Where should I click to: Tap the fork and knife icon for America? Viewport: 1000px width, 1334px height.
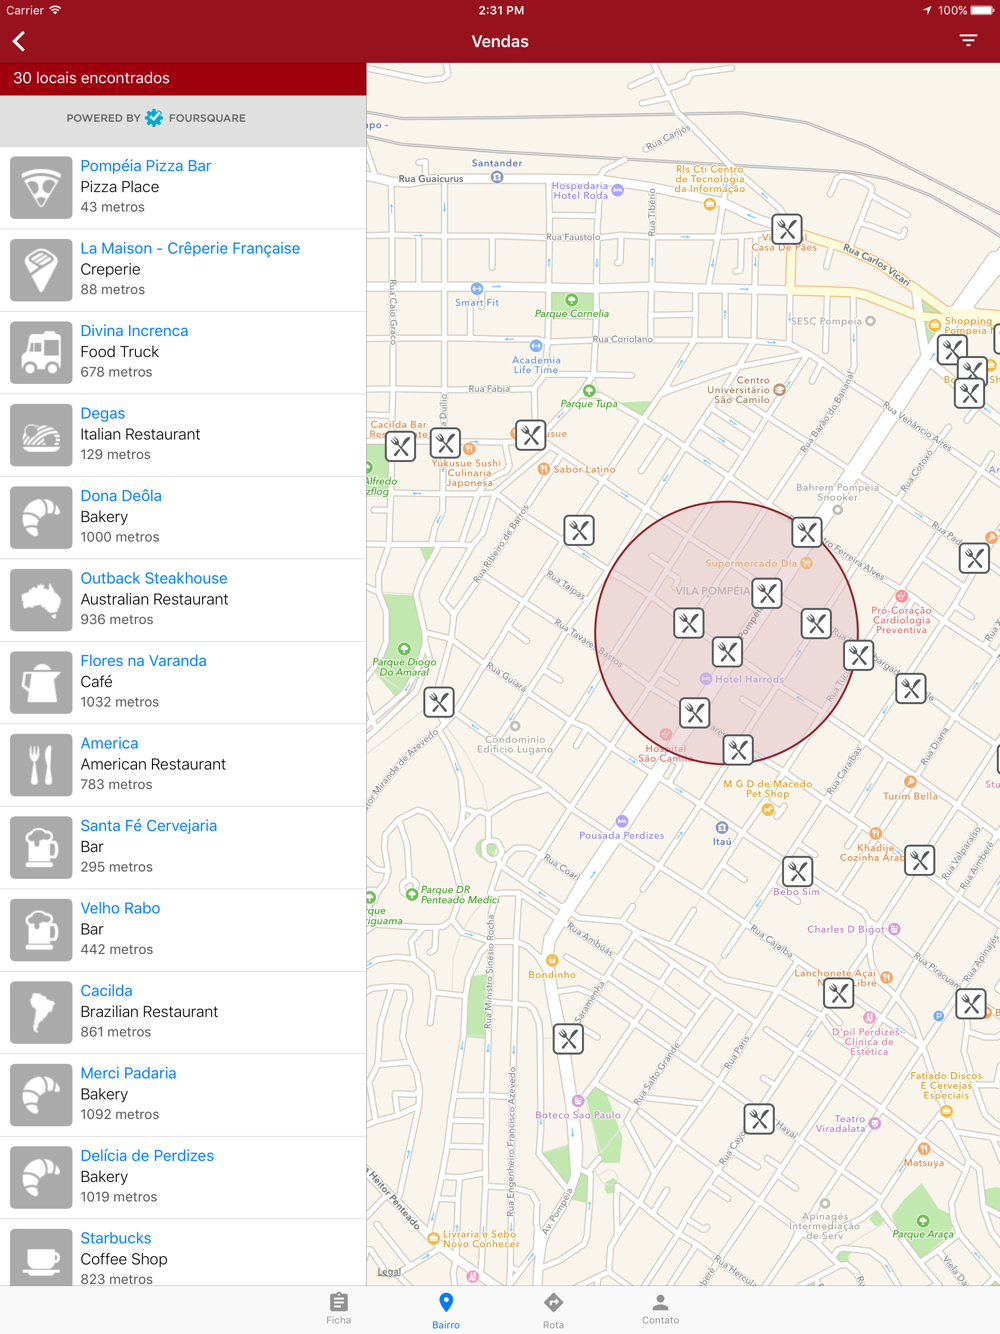click(x=41, y=765)
